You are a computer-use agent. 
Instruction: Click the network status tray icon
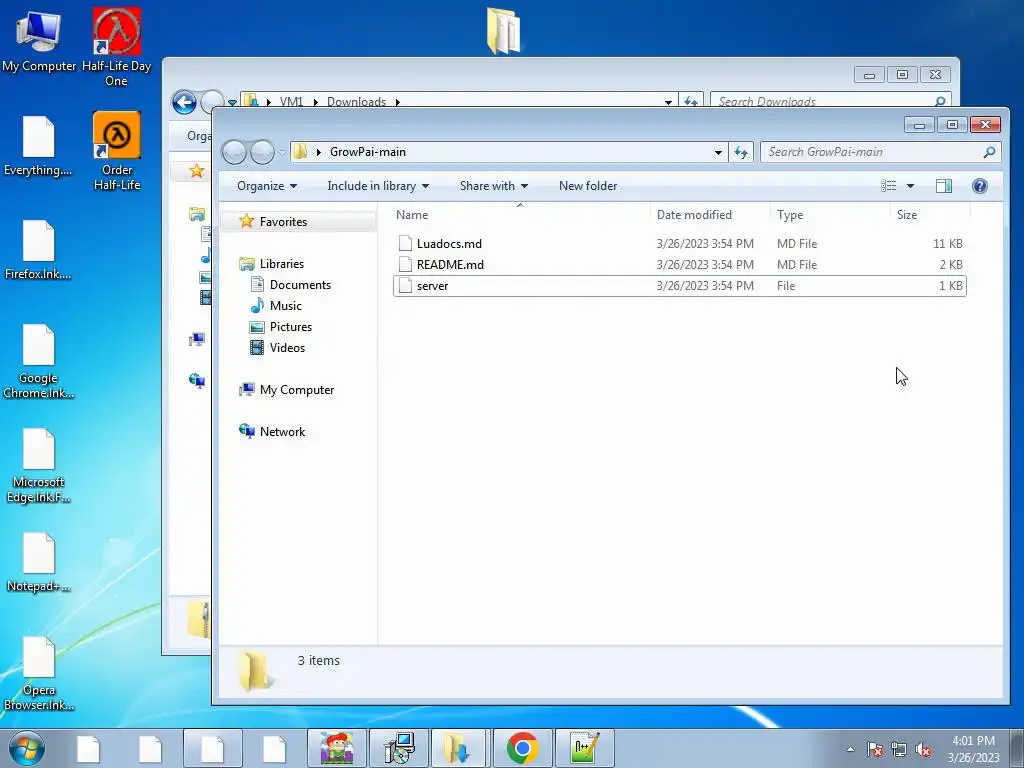pos(899,750)
